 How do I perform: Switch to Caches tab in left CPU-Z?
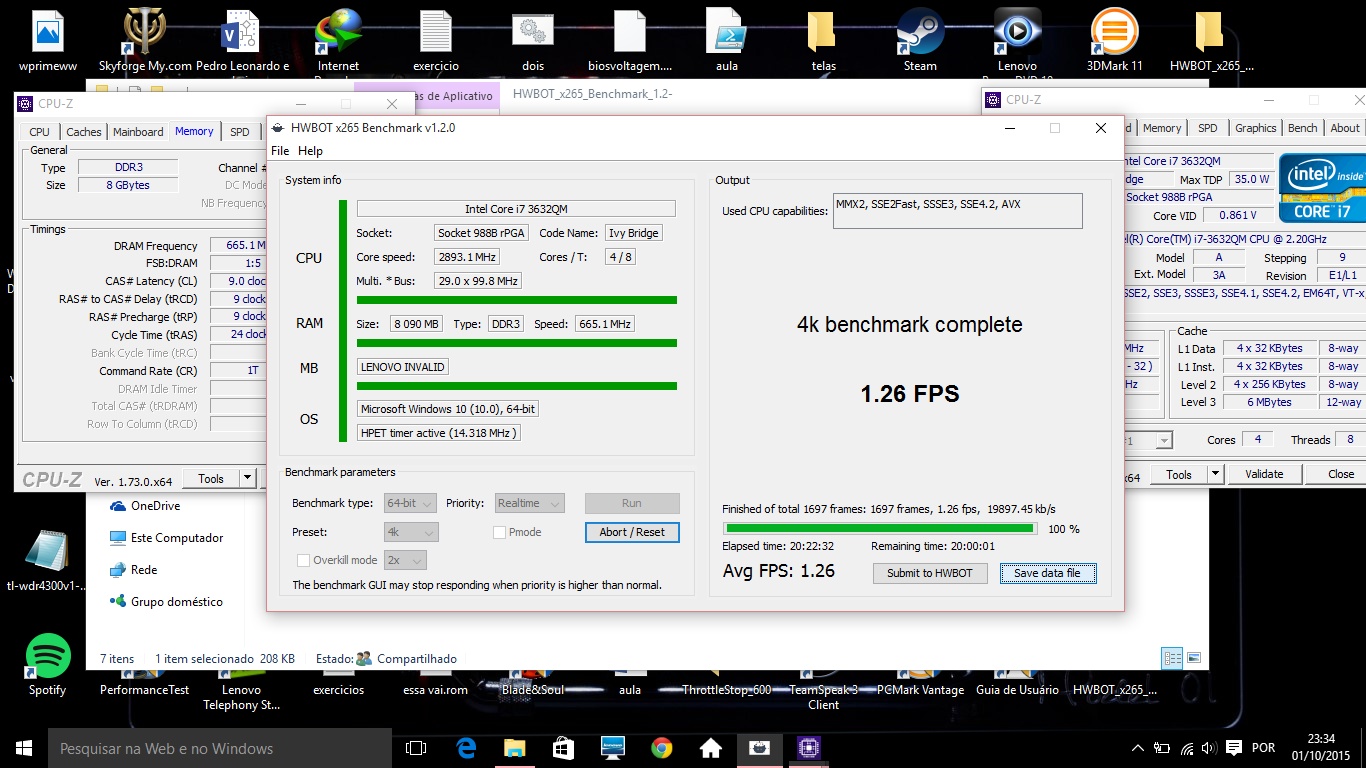pyautogui.click(x=84, y=131)
